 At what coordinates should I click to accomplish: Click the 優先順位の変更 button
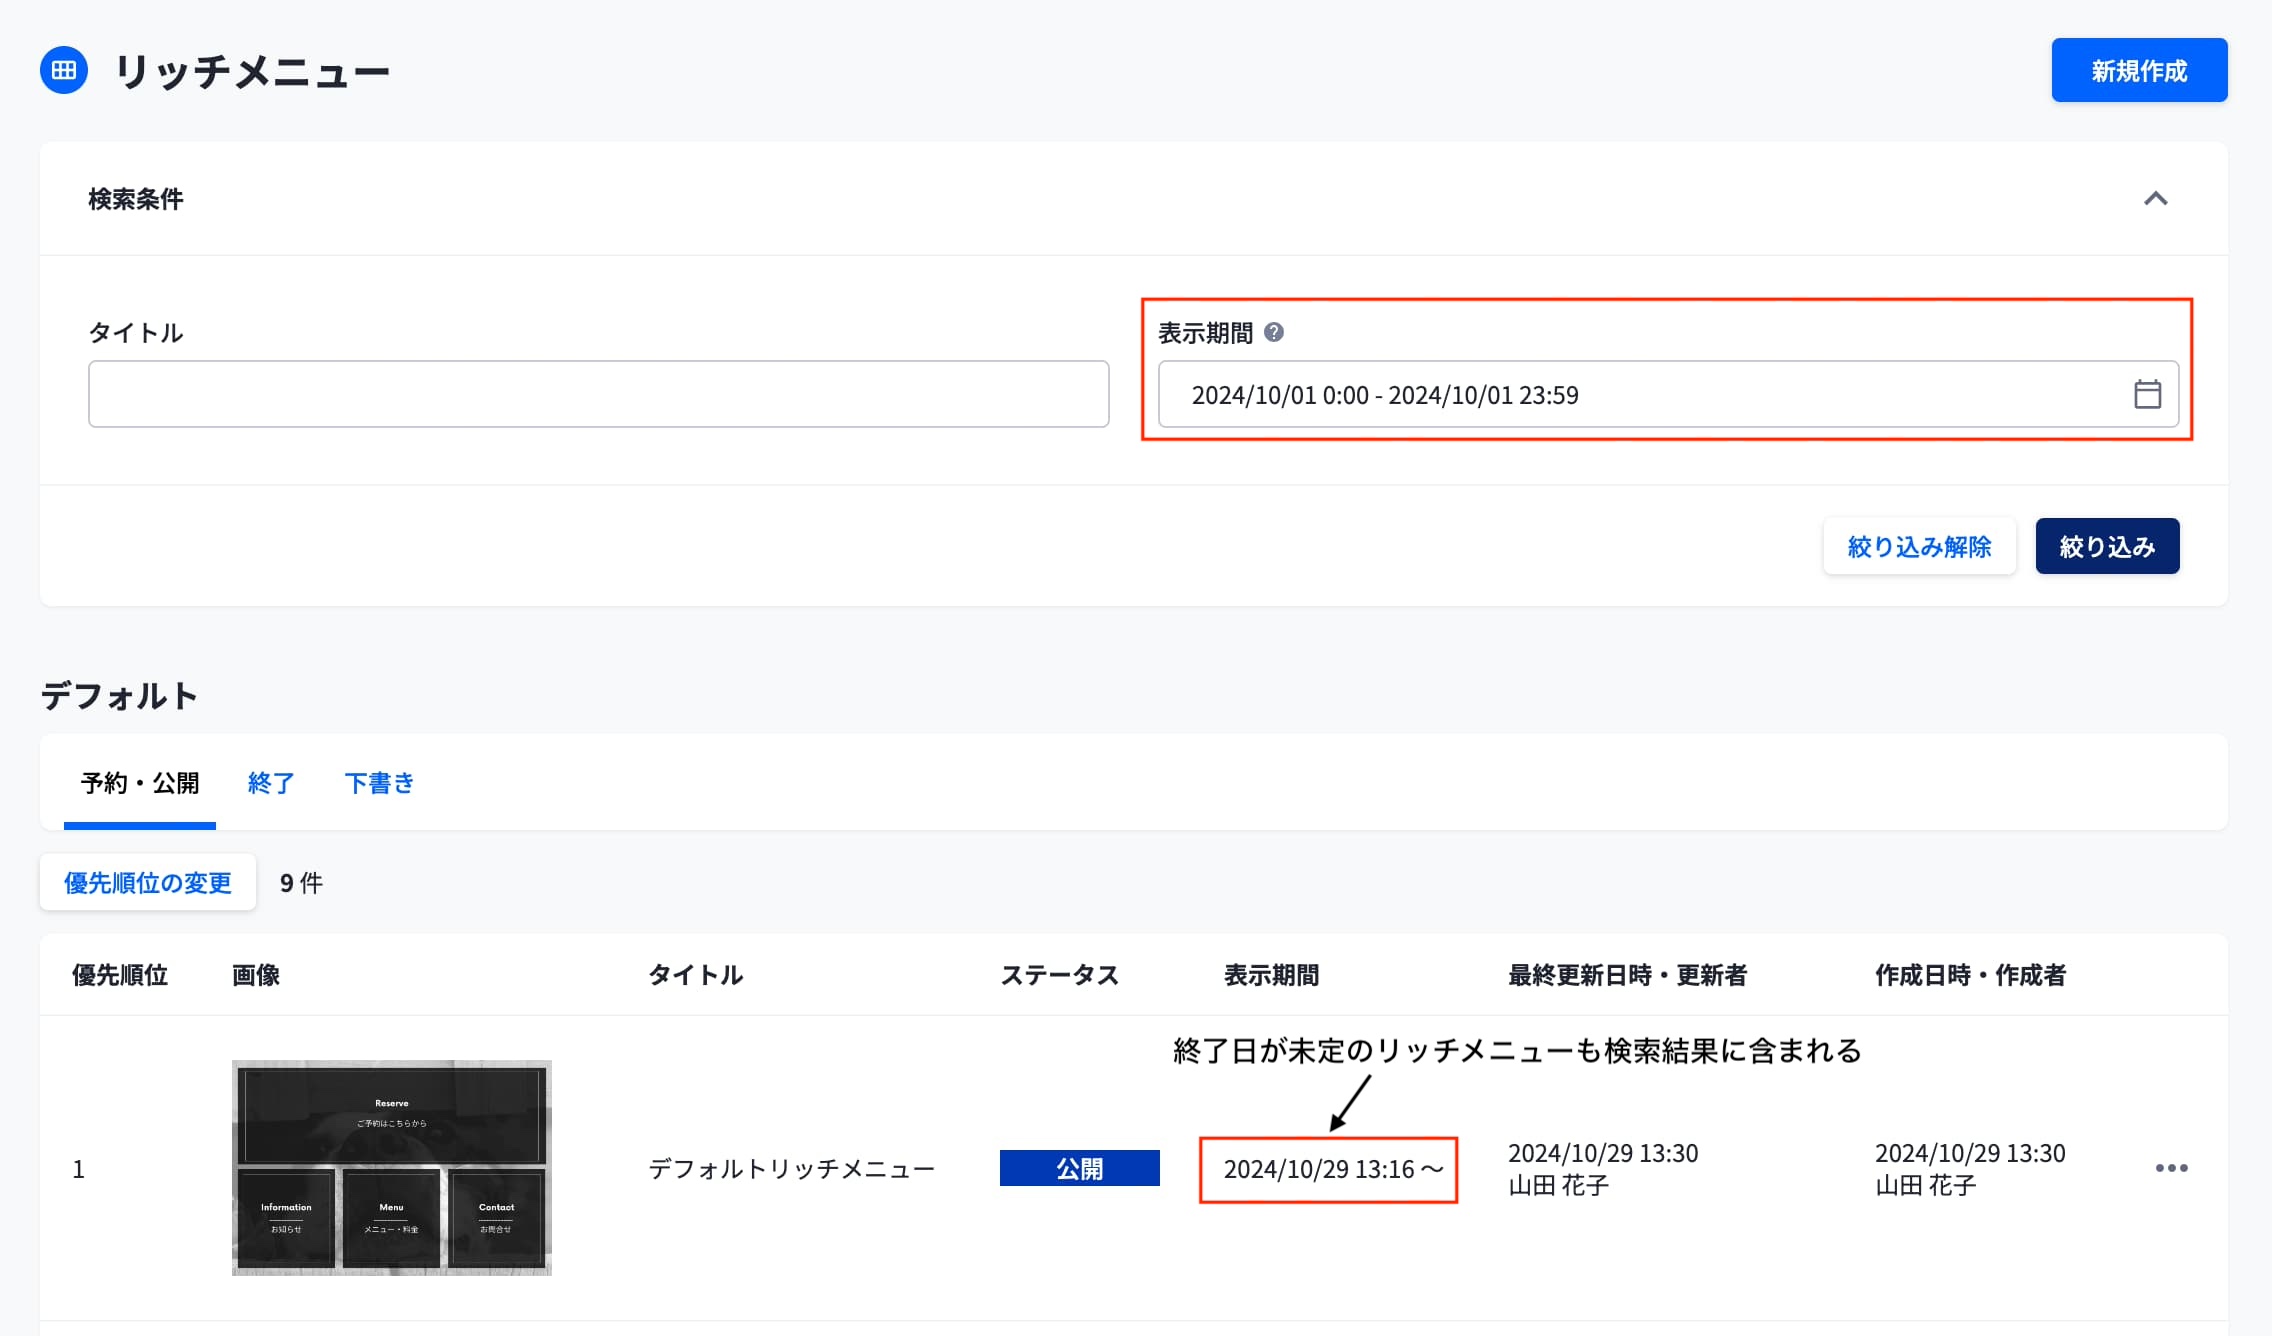tap(148, 882)
